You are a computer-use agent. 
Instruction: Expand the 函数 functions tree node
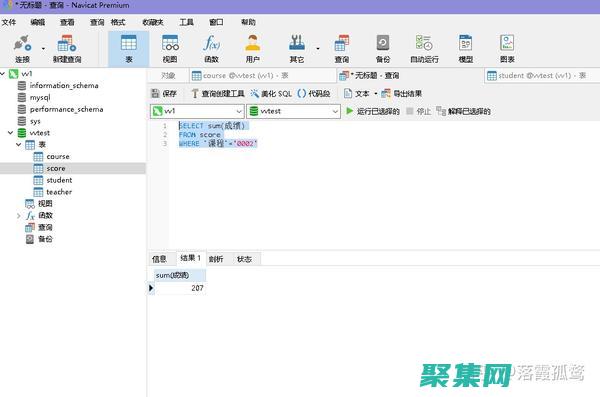click(x=18, y=216)
